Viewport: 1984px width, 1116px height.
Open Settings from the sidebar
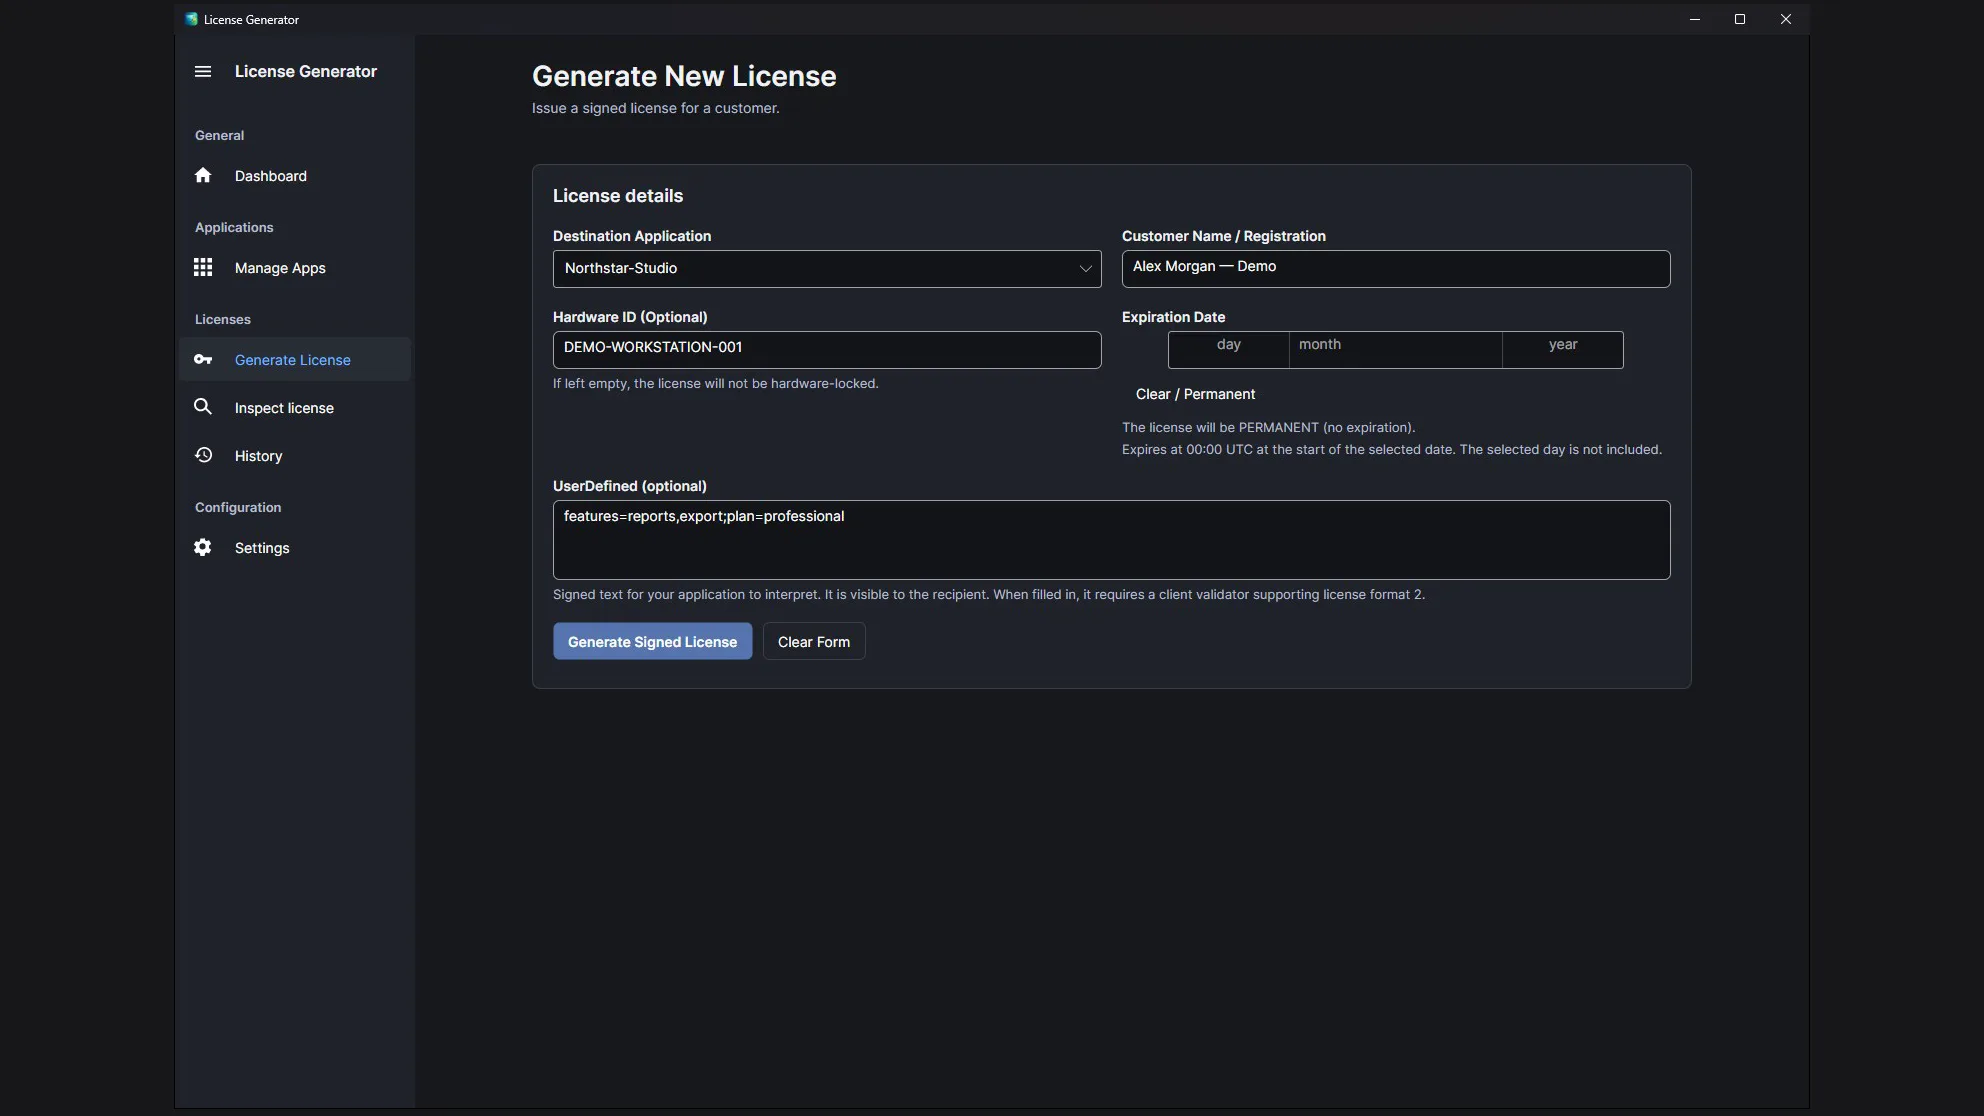tap(295, 548)
